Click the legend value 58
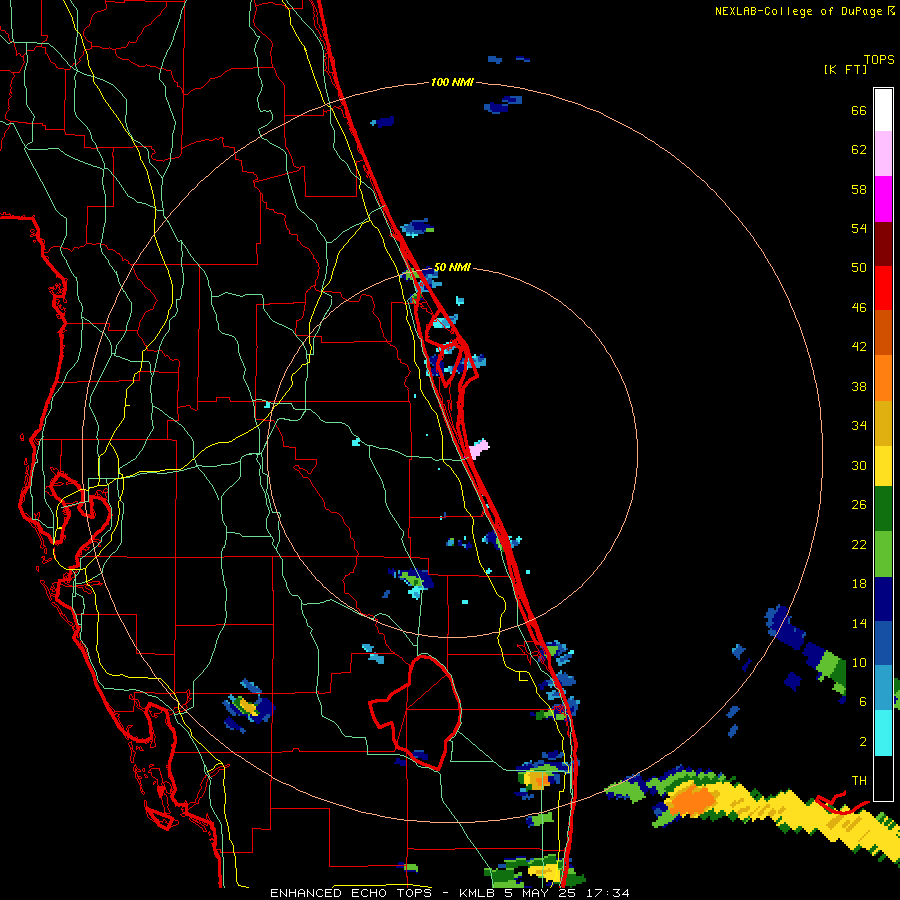The width and height of the screenshot is (900, 900). [x=859, y=189]
